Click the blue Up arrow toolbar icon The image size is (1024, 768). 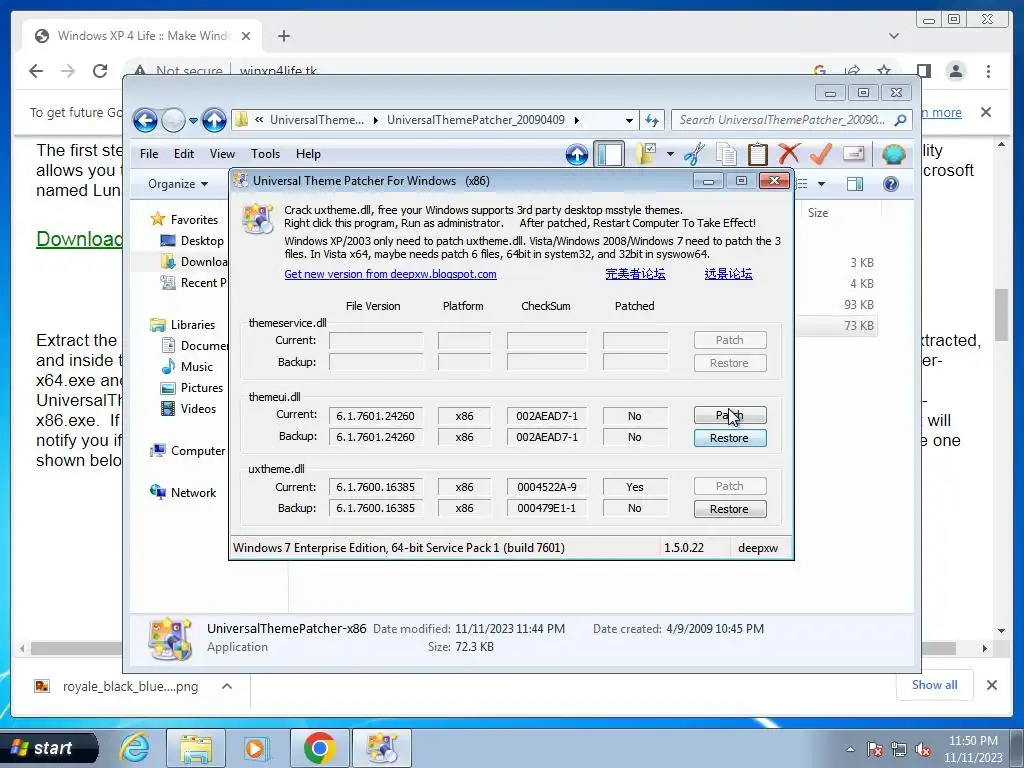[x=577, y=154]
